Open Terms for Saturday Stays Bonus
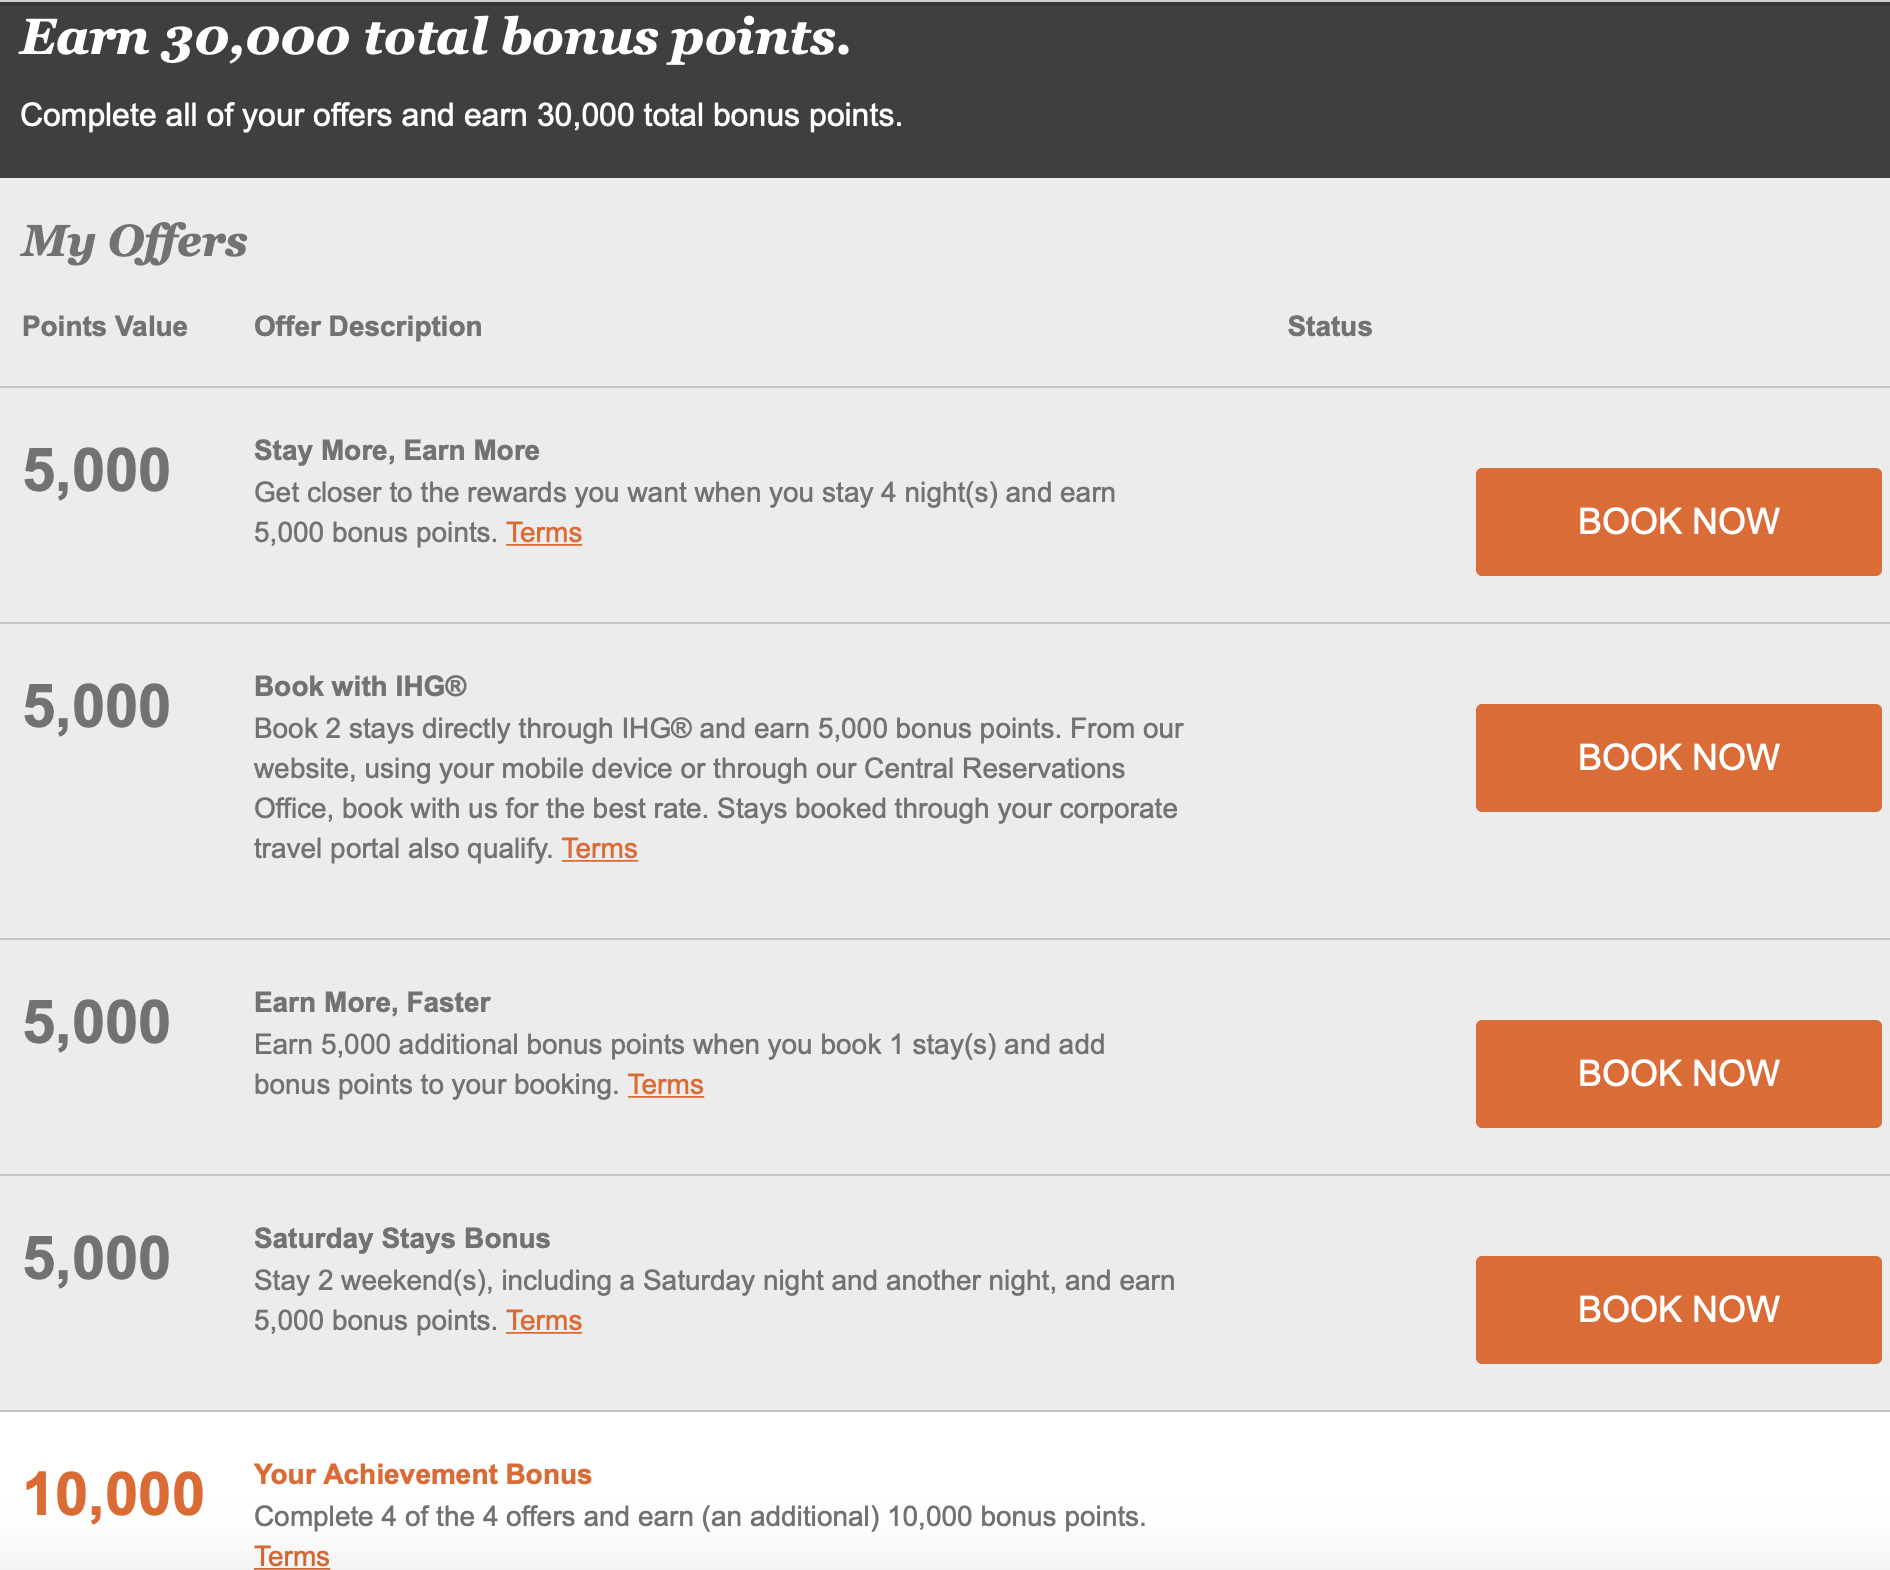 (x=543, y=1321)
